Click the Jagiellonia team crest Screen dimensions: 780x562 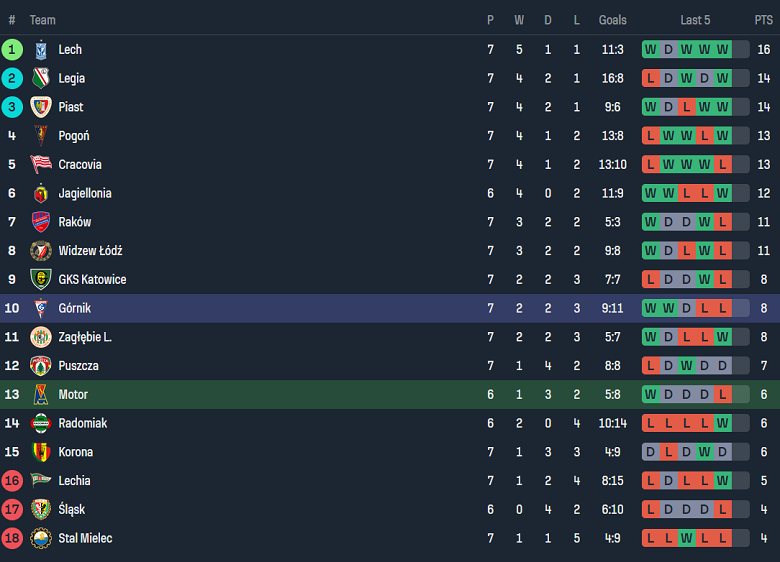click(41, 193)
